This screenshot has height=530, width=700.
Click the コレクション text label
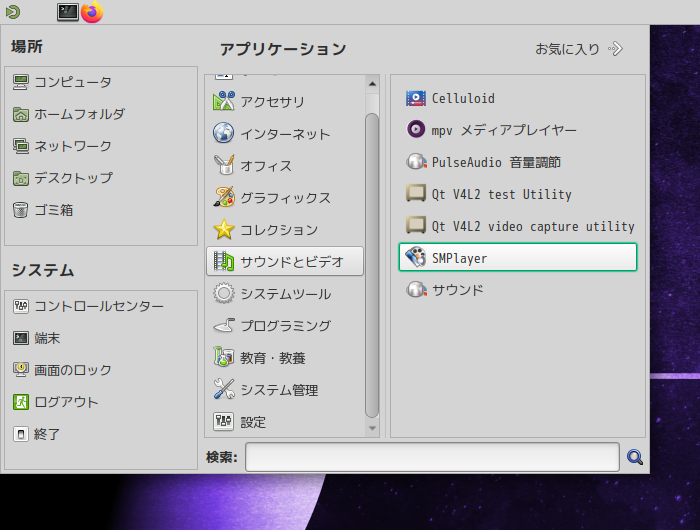click(x=279, y=230)
